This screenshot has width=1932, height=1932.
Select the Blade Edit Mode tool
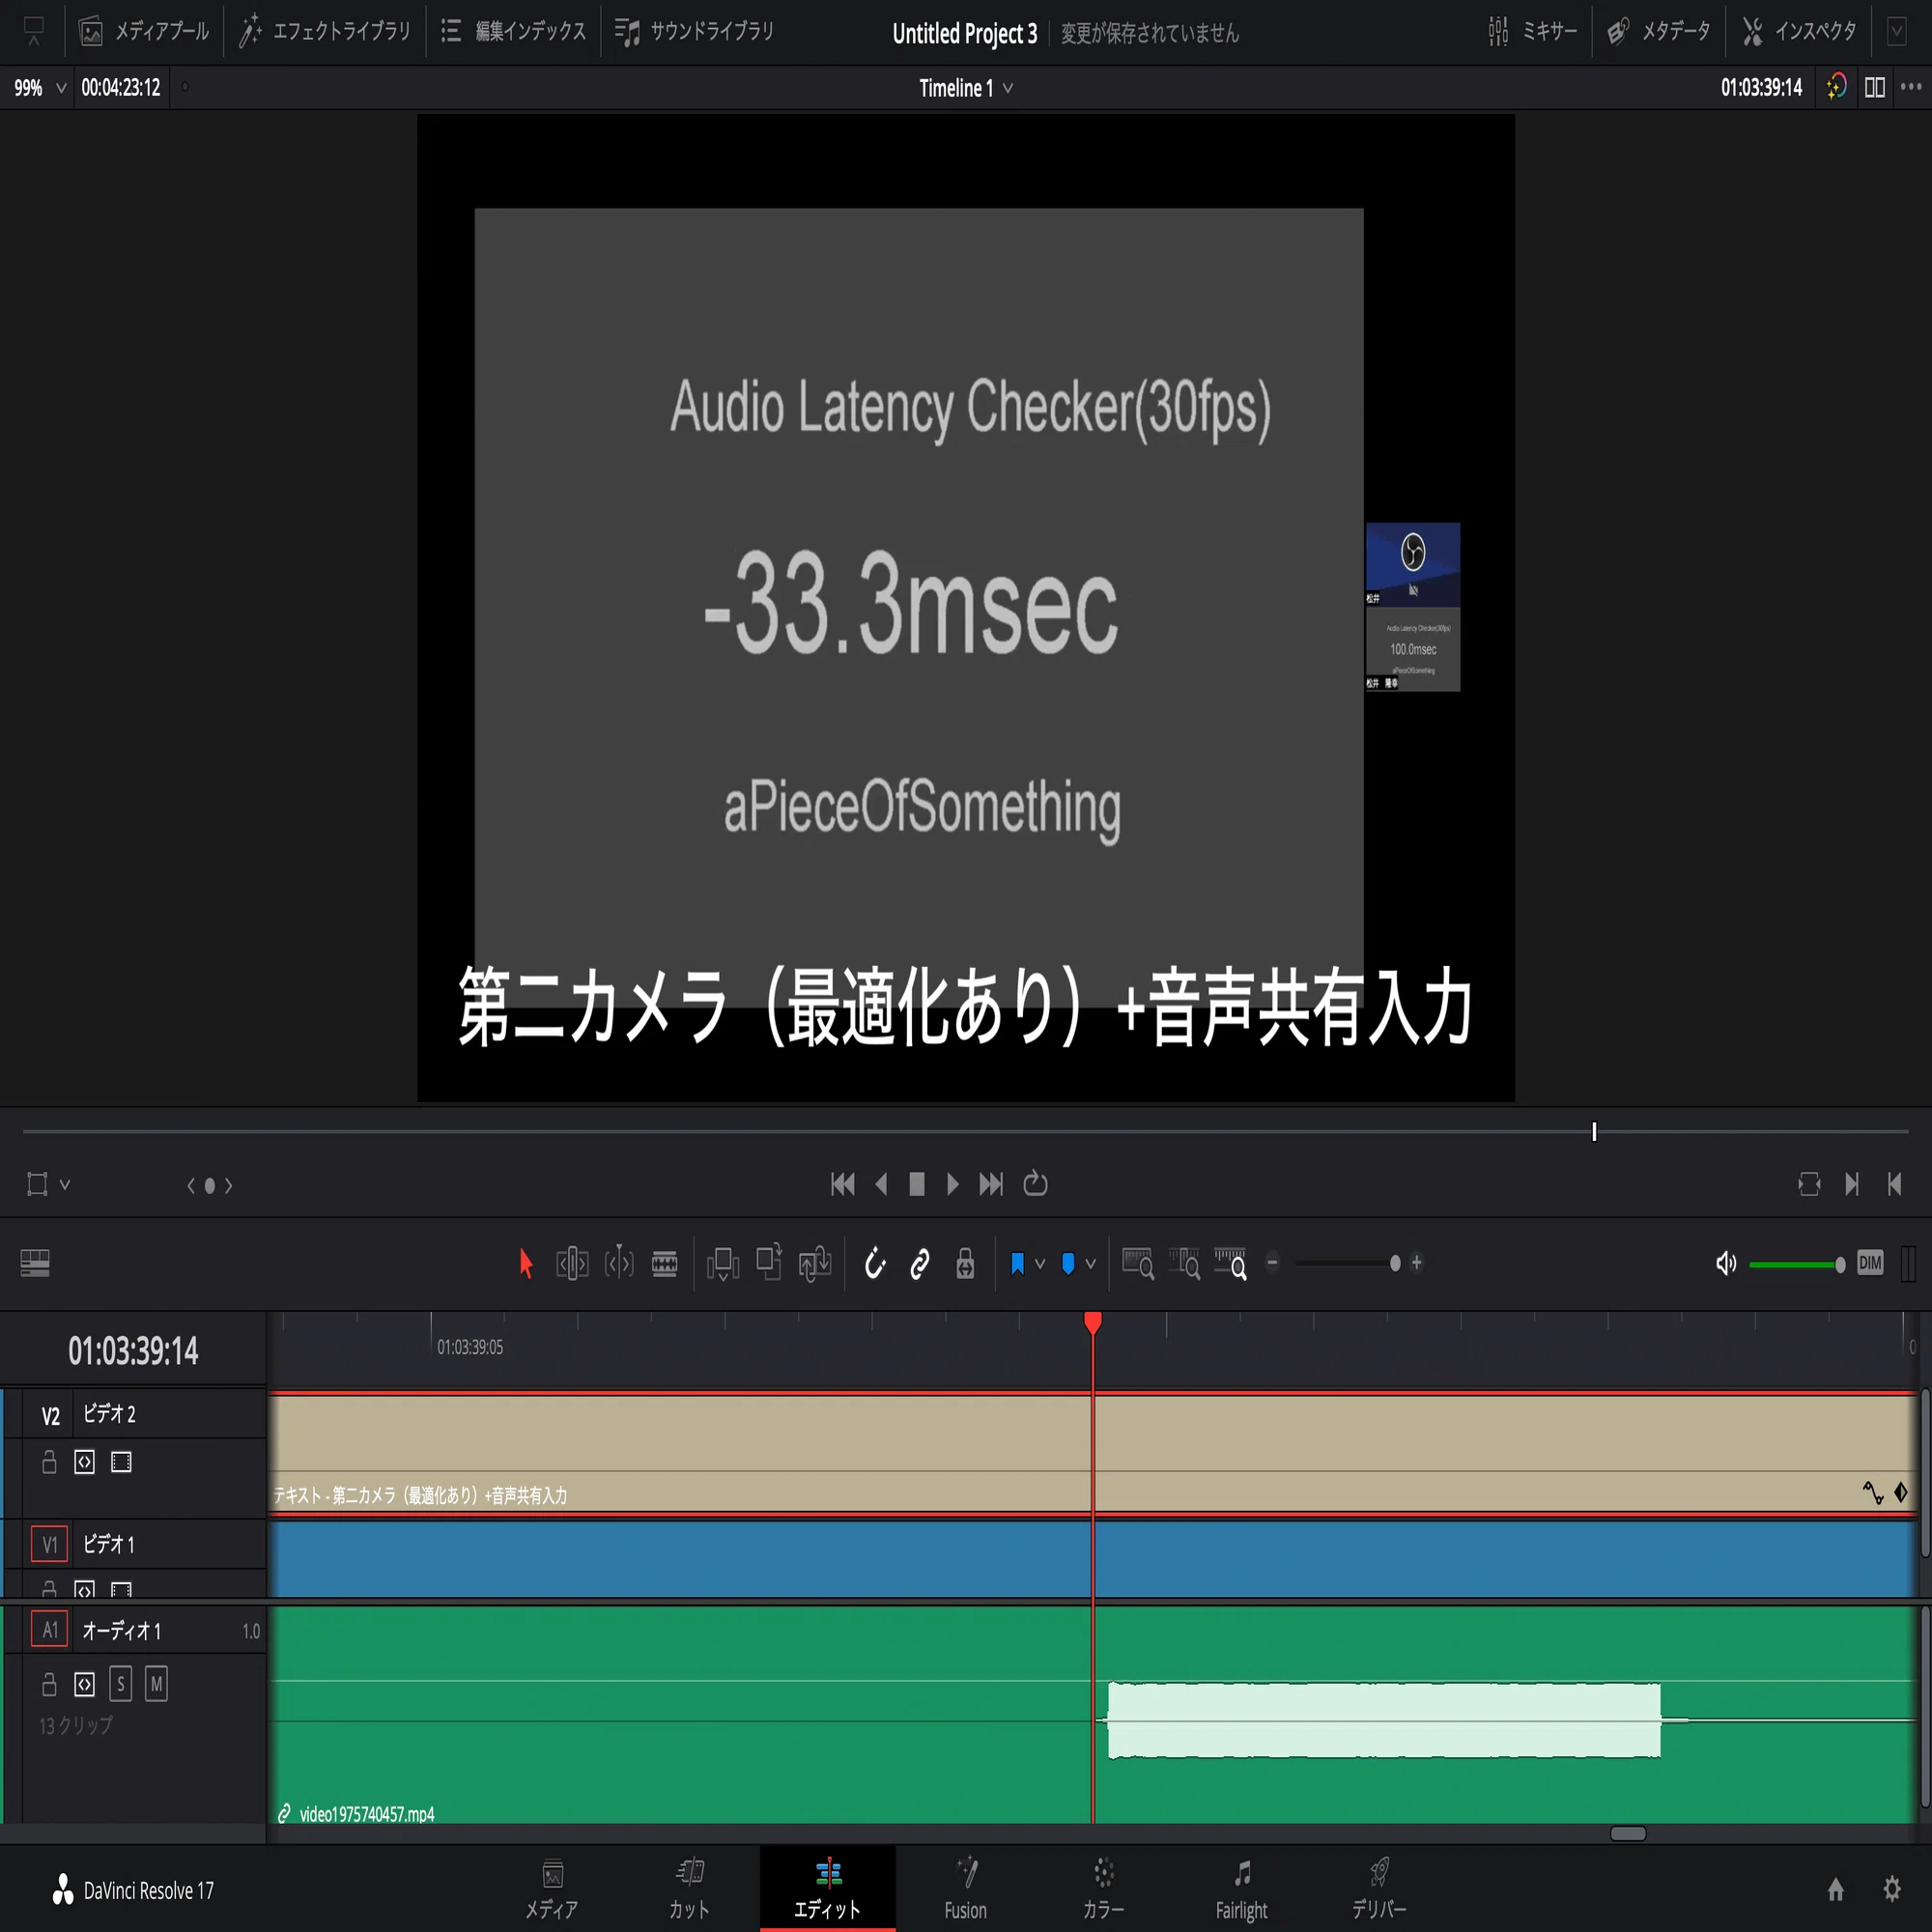click(665, 1264)
